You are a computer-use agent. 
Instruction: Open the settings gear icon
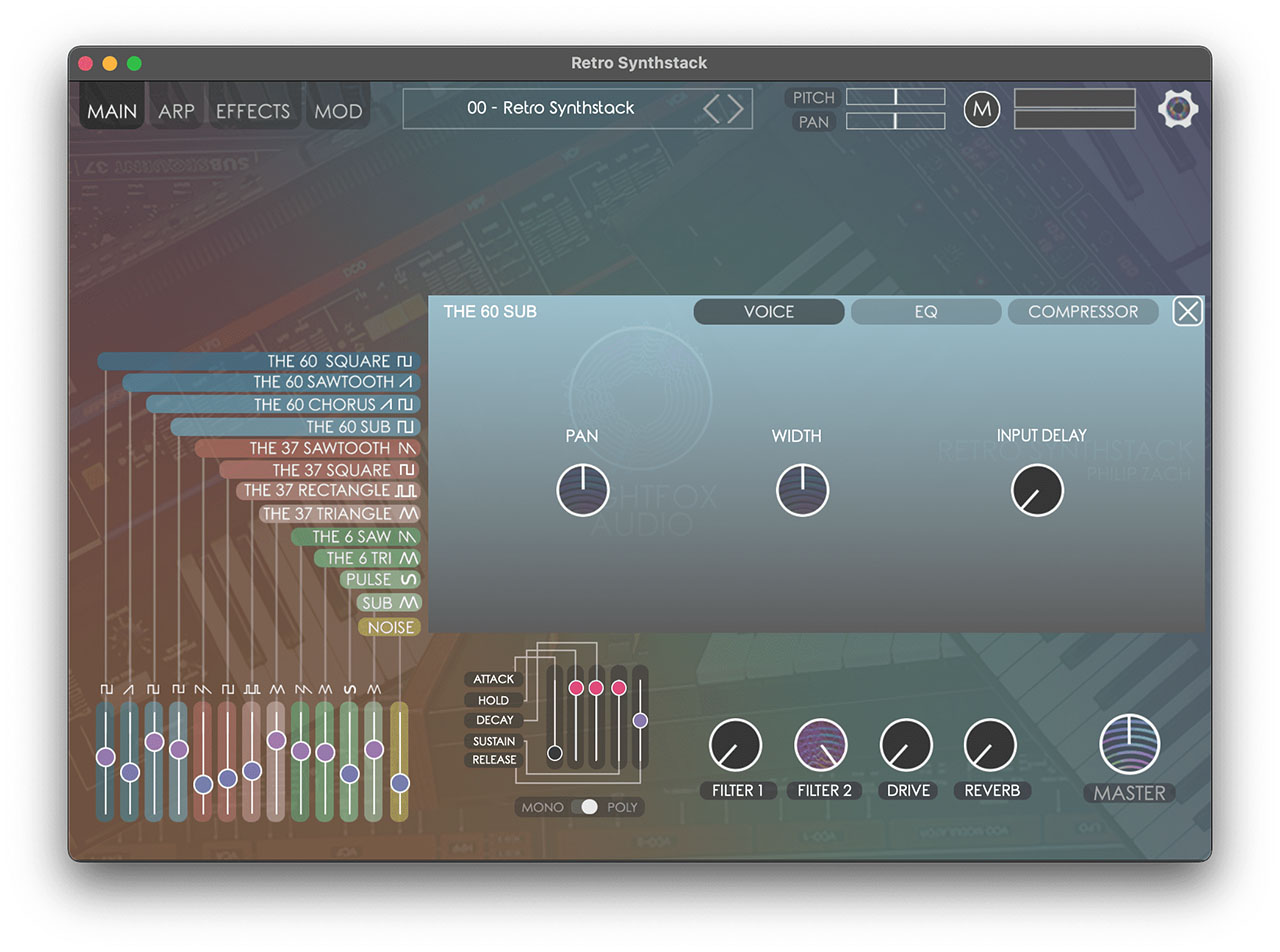pyautogui.click(x=1178, y=108)
